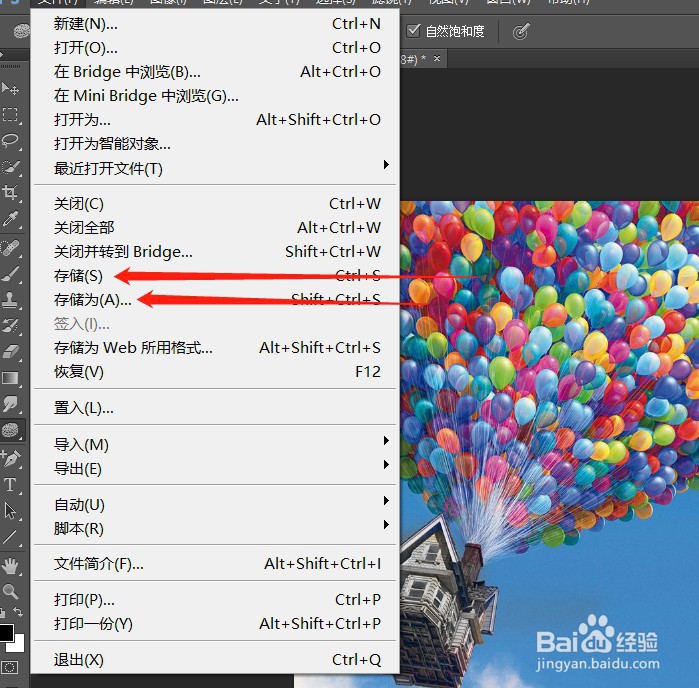Select the Clone Stamp tool
This screenshot has width=699, height=688.
10,300
